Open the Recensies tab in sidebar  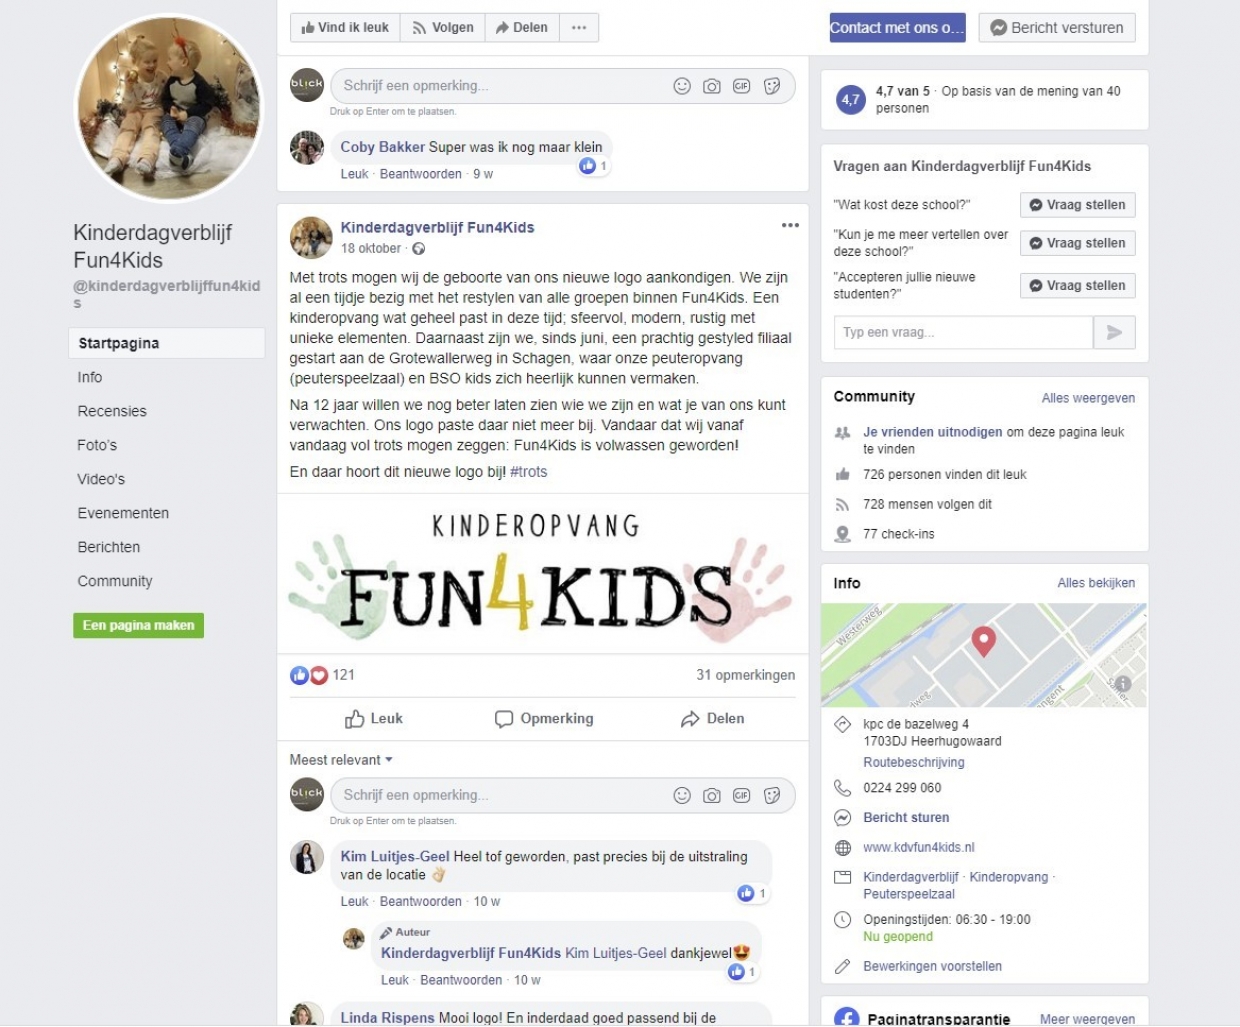112,411
